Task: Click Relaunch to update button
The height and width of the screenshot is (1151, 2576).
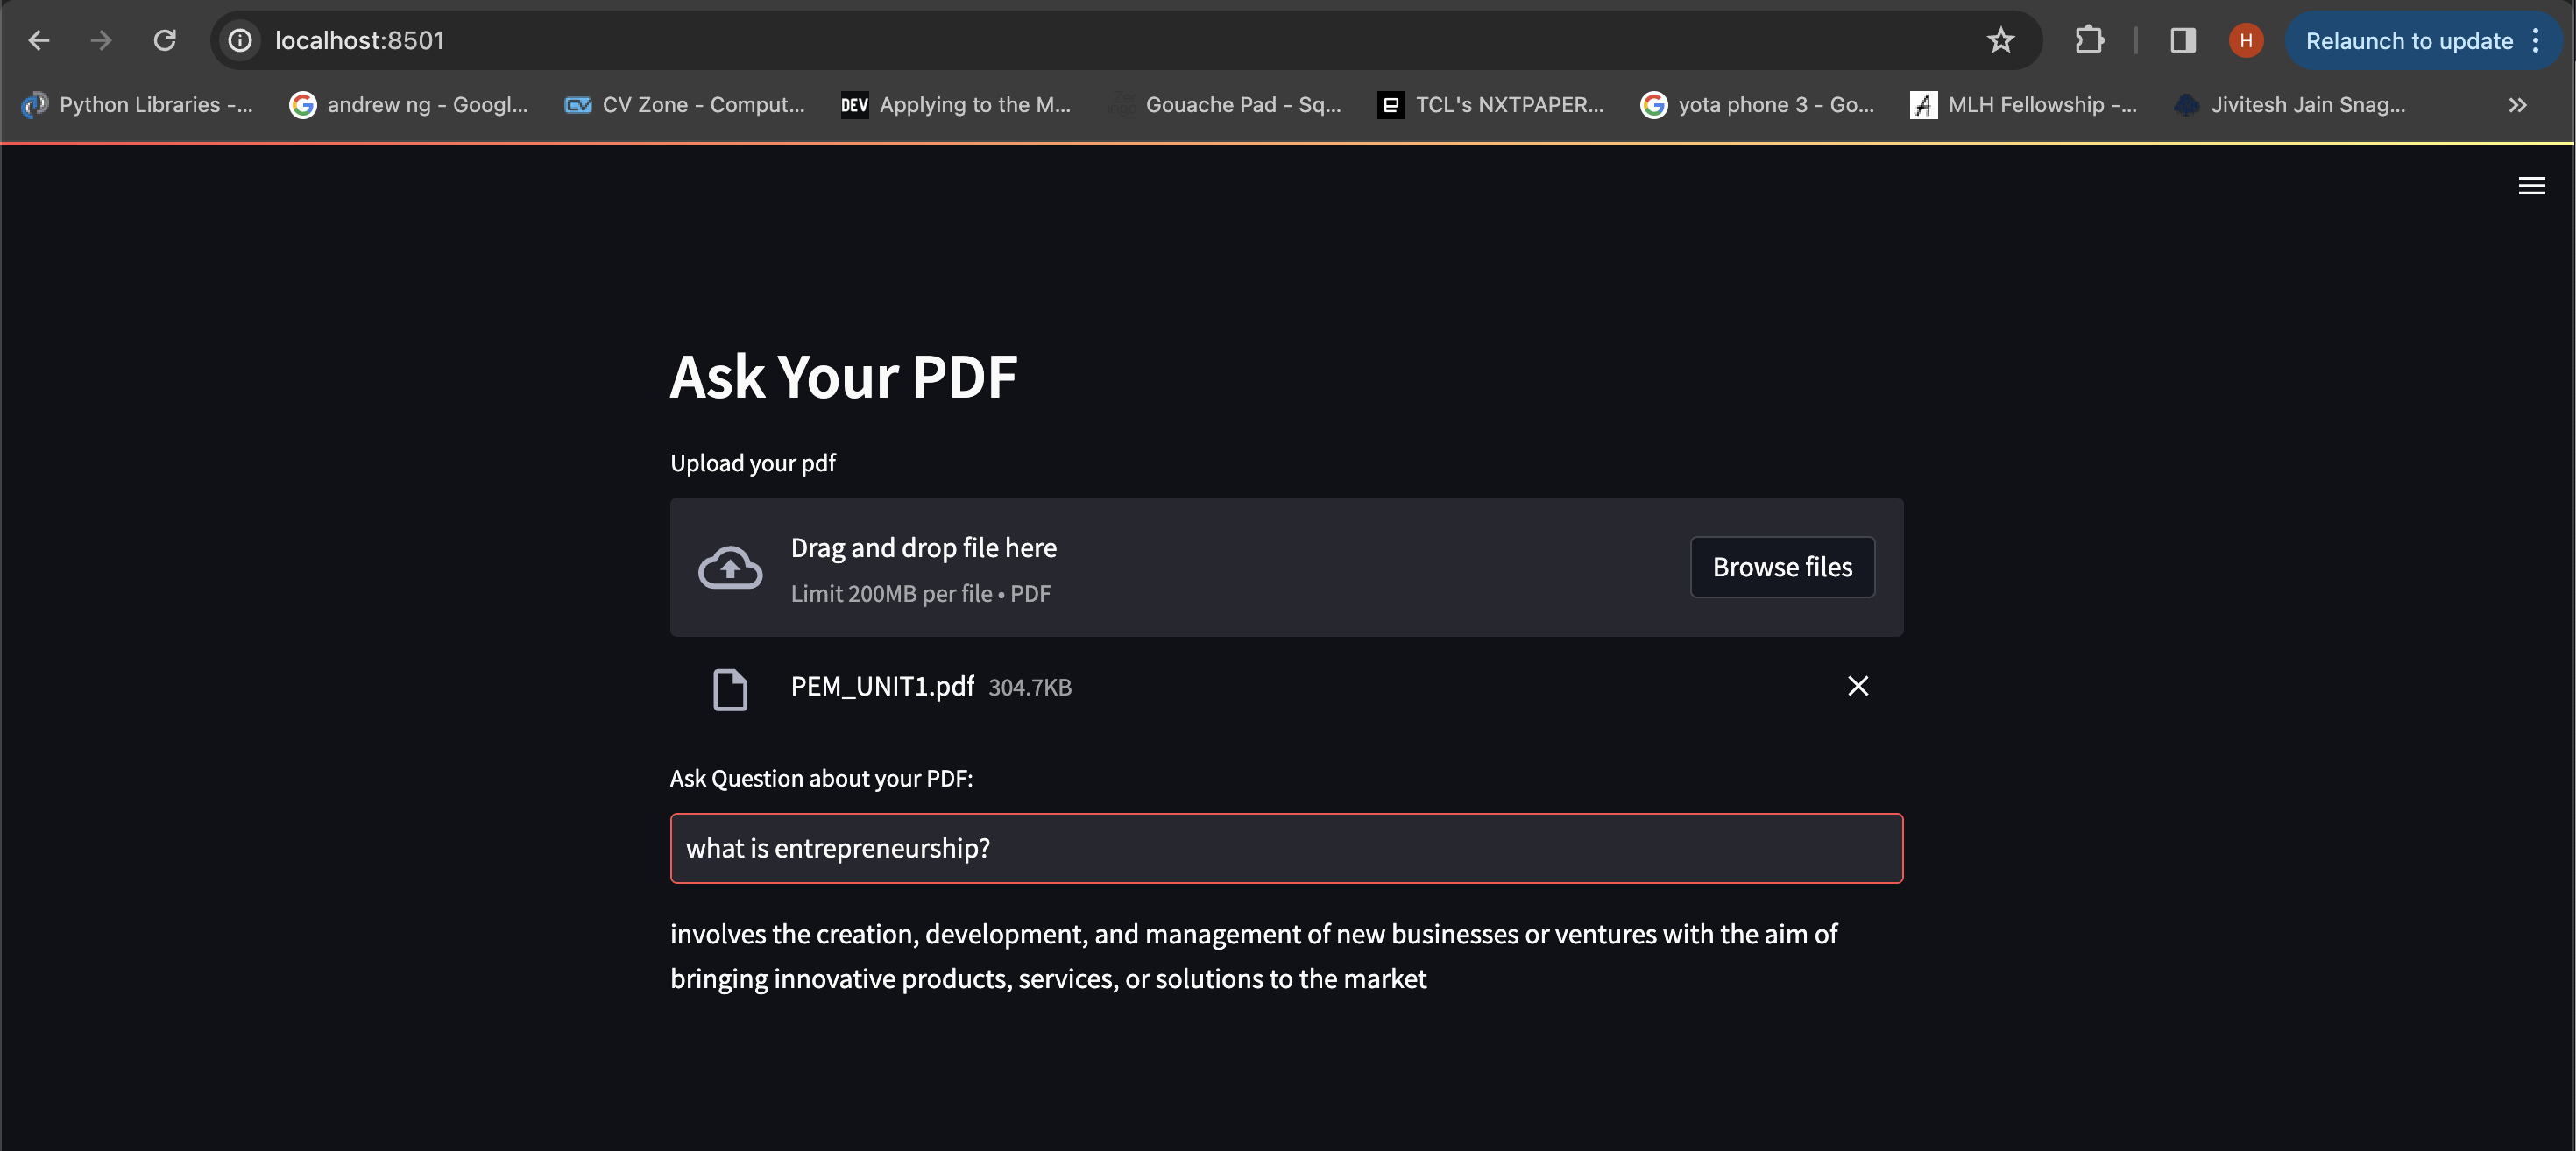Action: [2408, 40]
